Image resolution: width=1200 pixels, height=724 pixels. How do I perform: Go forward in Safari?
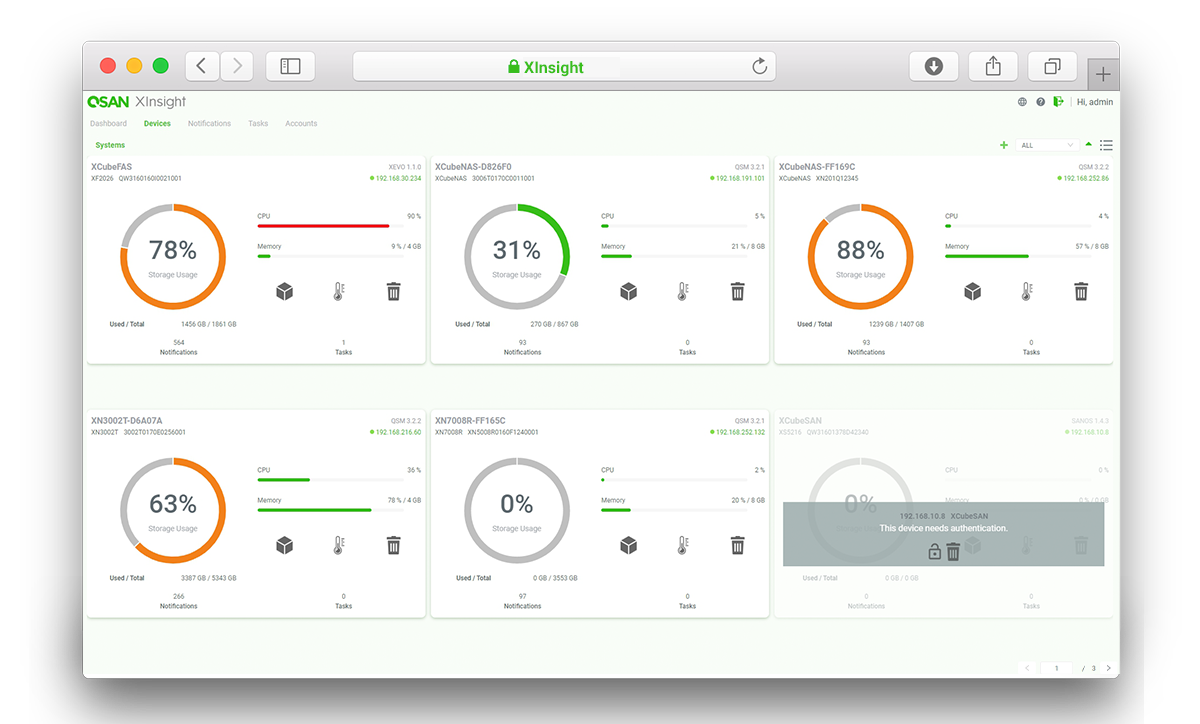tap(237, 66)
